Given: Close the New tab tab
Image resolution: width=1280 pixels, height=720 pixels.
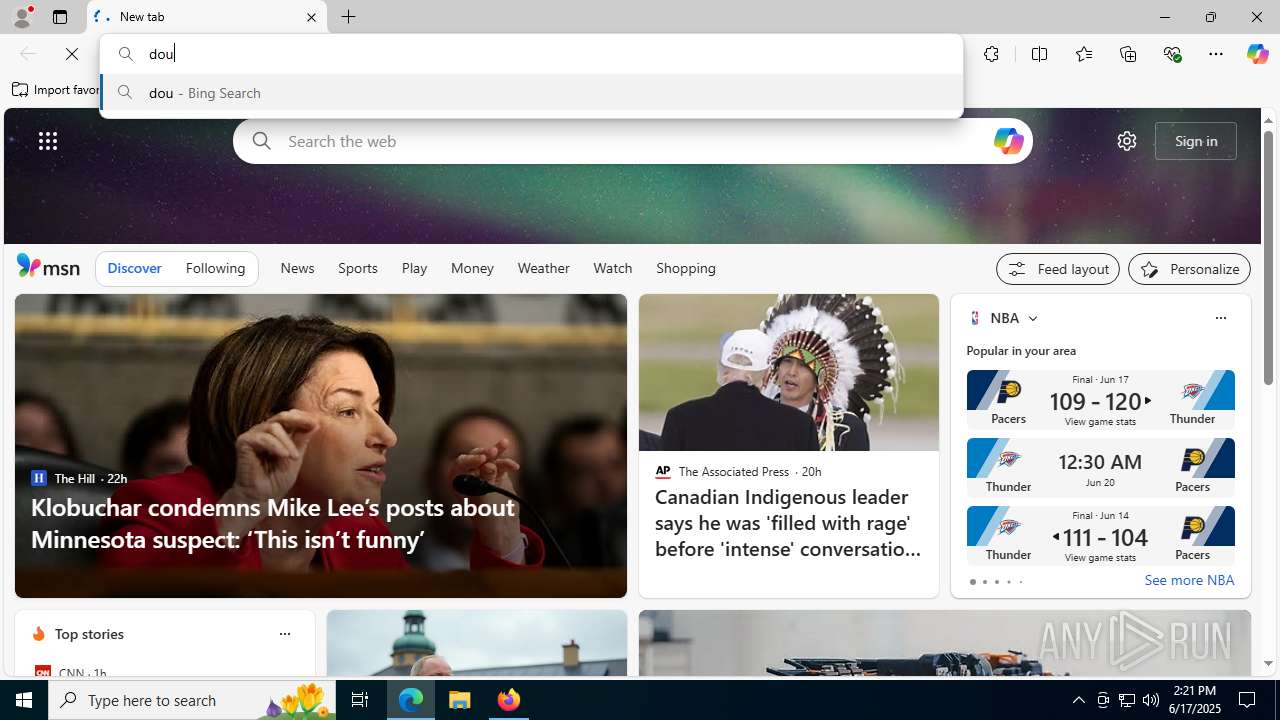Looking at the screenshot, I should 311,17.
